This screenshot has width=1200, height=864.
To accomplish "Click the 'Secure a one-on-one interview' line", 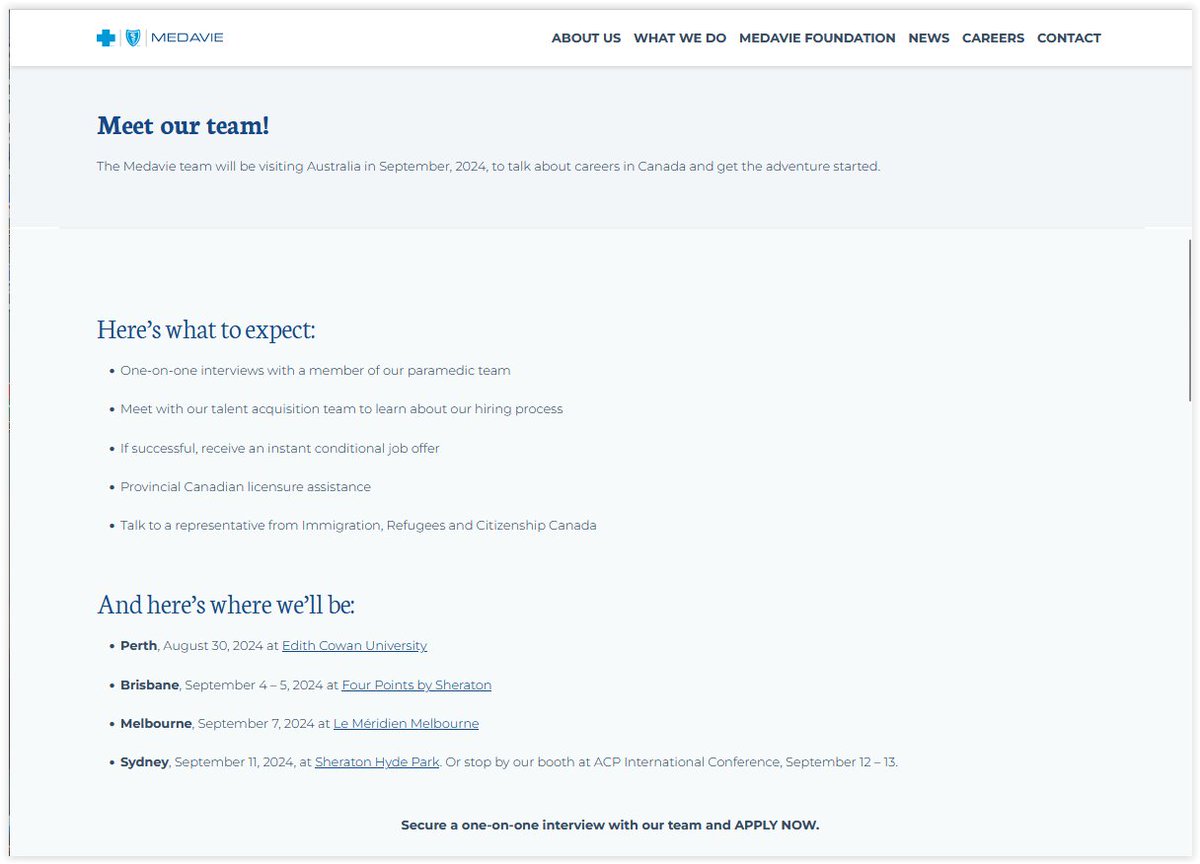I will tap(610, 825).
